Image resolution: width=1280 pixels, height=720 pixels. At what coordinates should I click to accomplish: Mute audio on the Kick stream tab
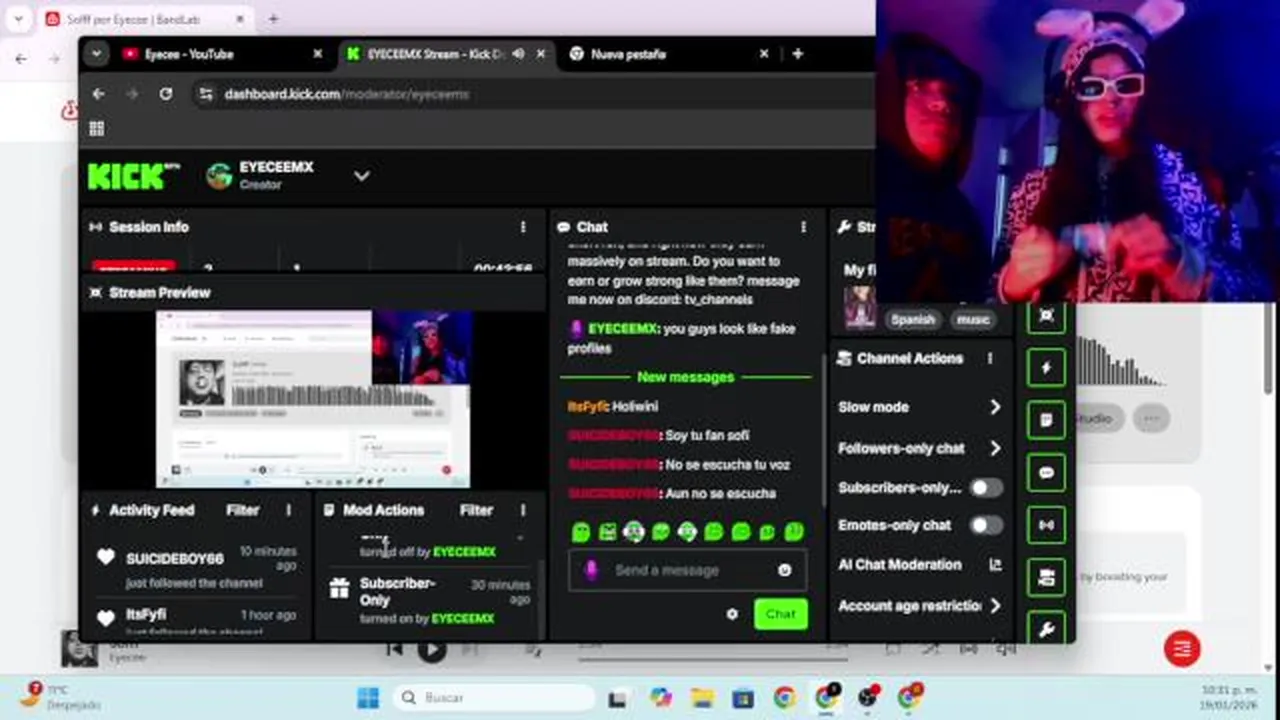tap(518, 54)
